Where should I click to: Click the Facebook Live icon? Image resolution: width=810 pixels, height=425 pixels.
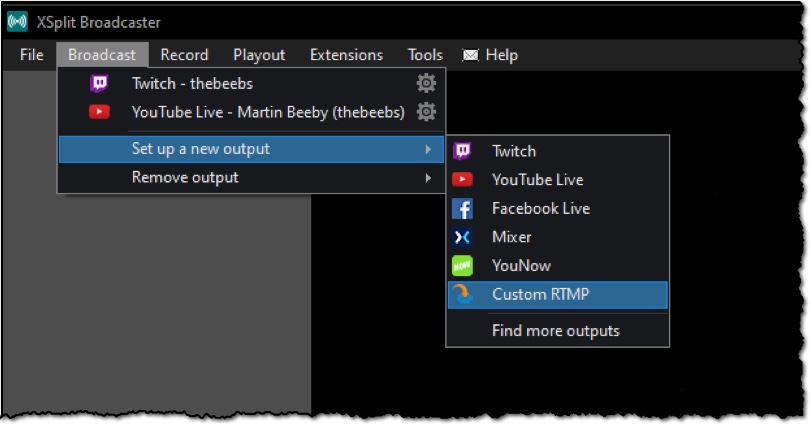tap(462, 209)
